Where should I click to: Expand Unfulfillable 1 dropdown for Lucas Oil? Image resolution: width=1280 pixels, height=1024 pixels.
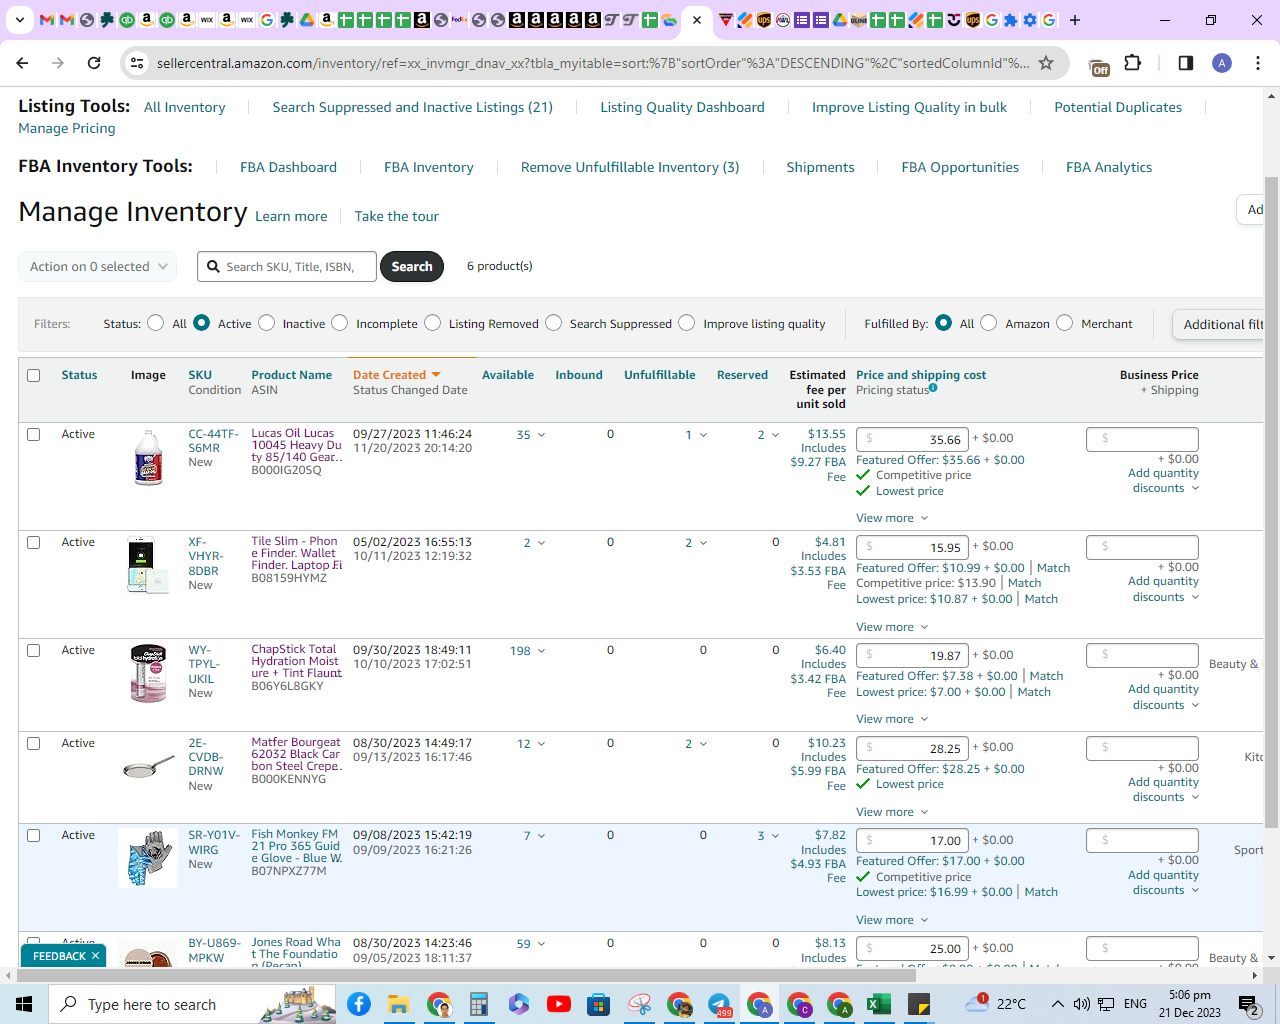click(x=703, y=435)
